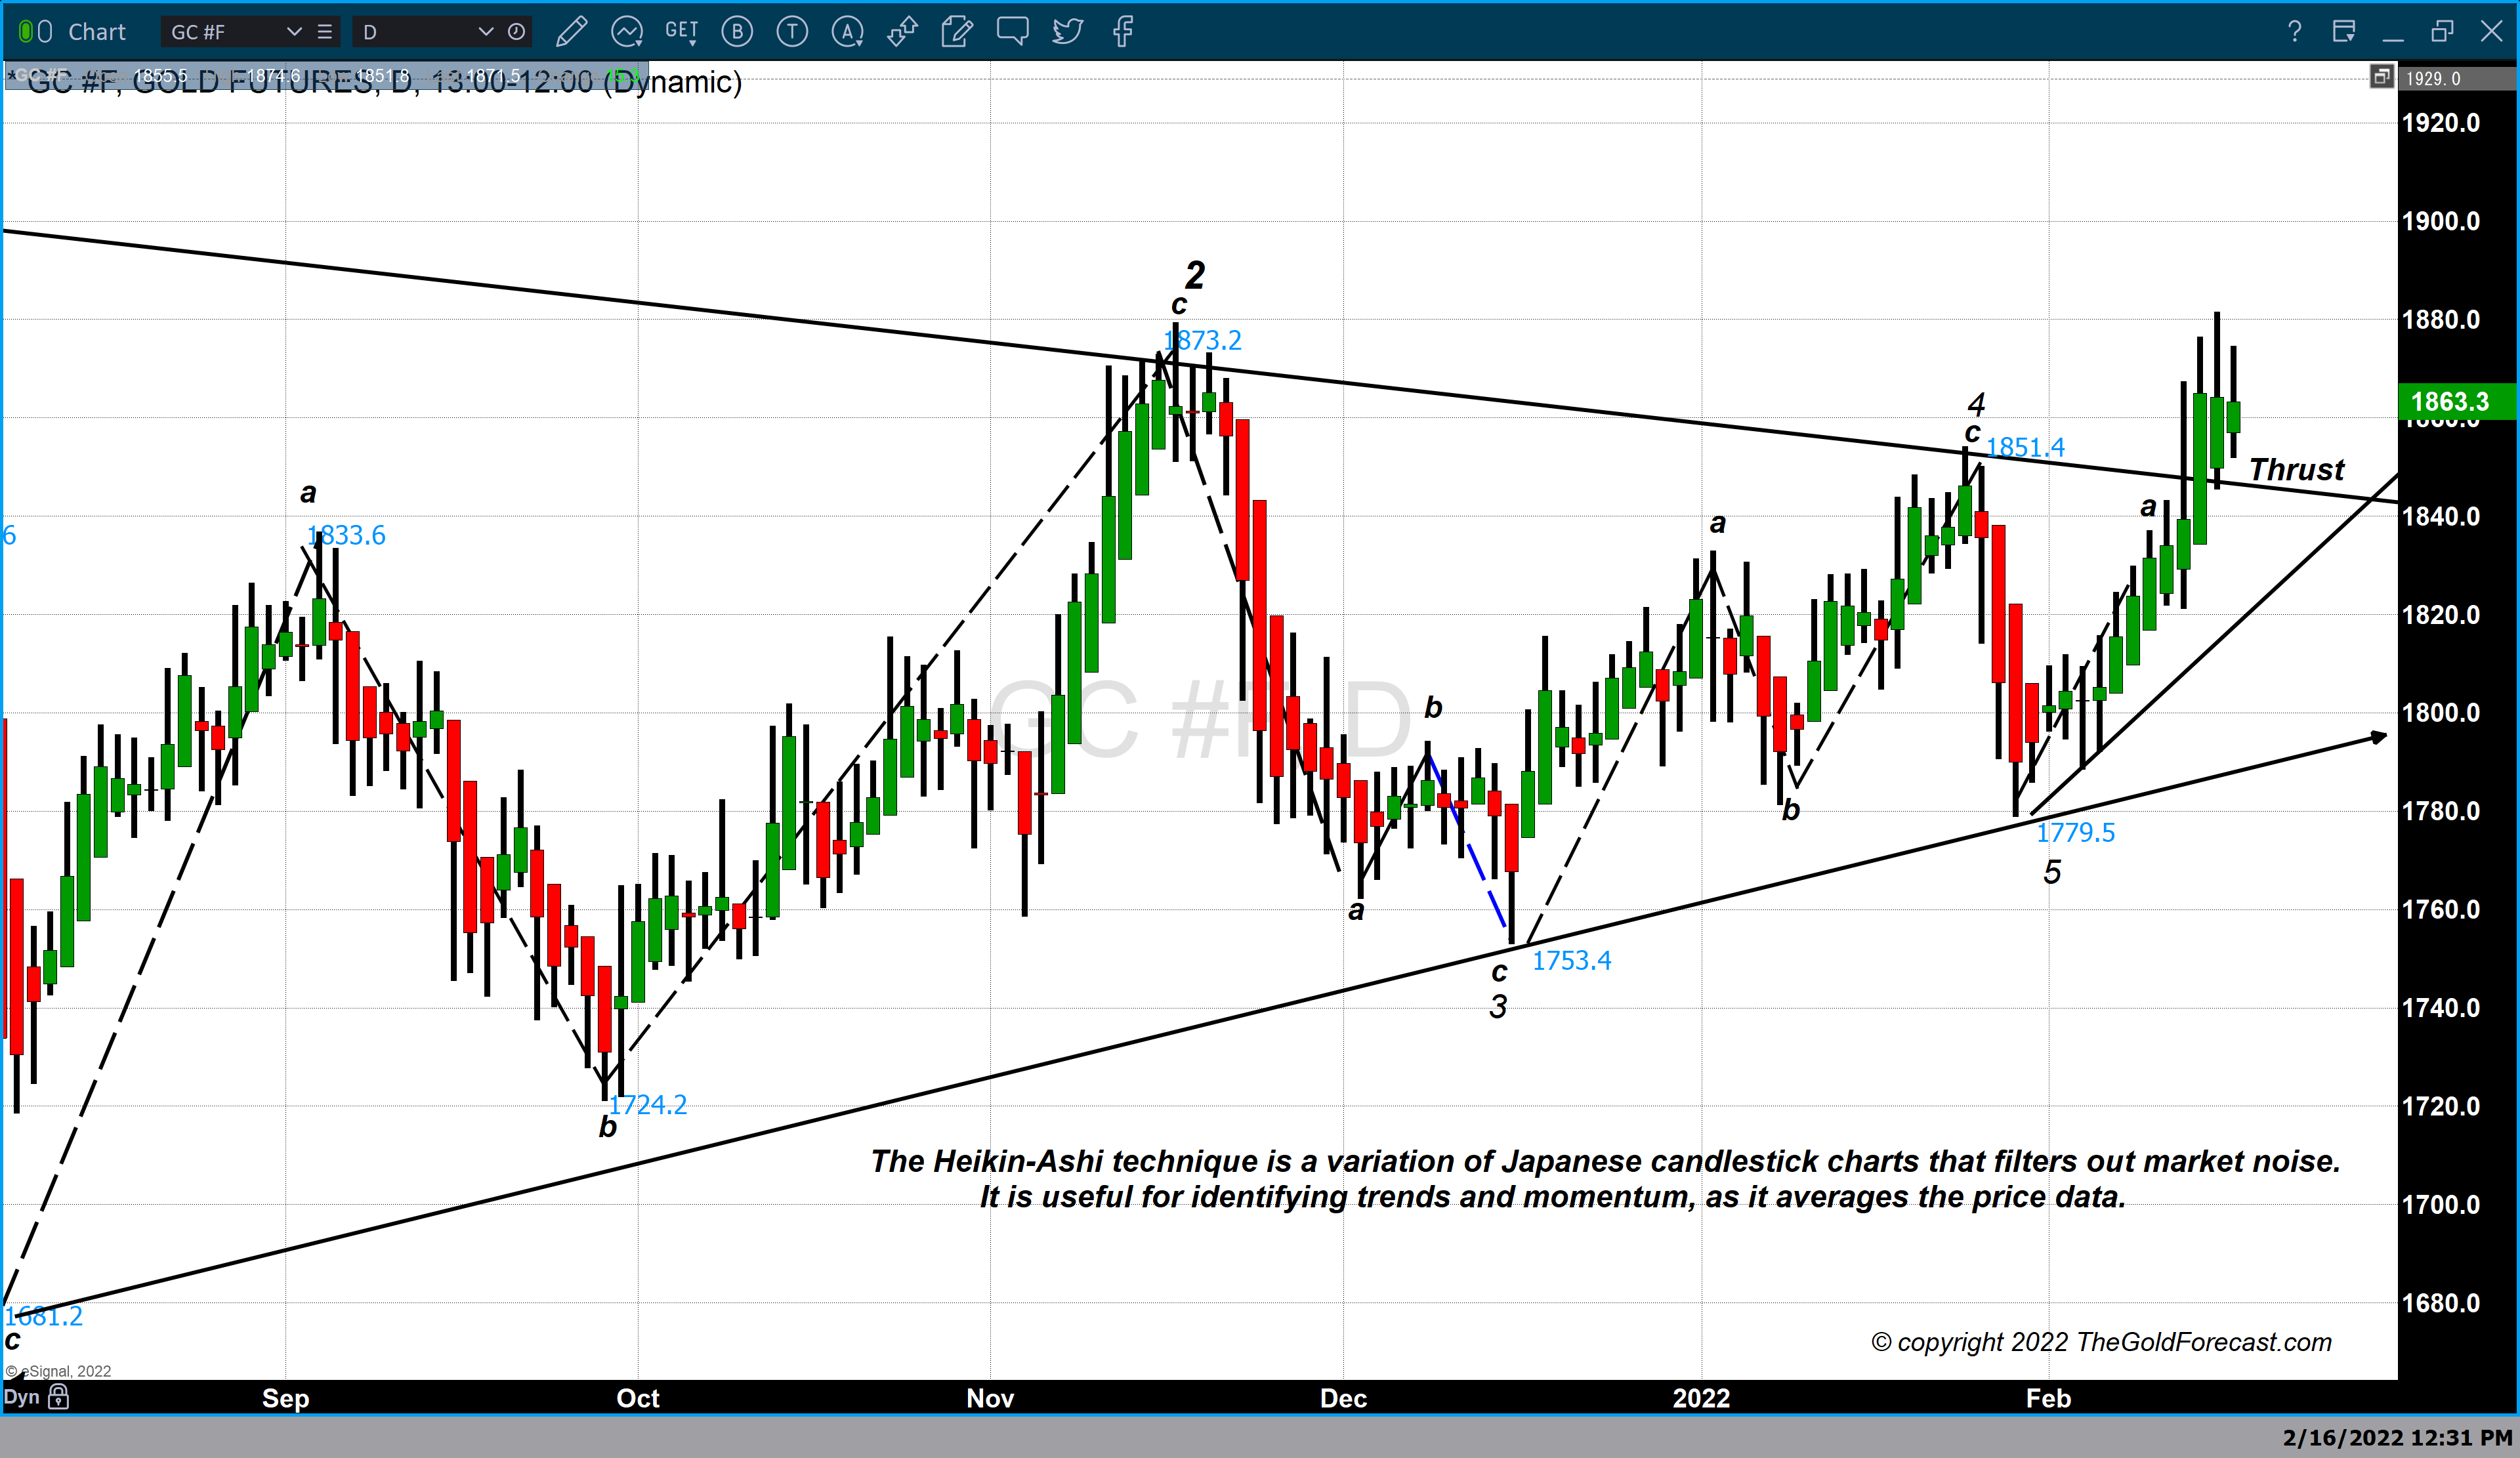Share chart via Twitter icon
The width and height of the screenshot is (2520, 1458).
pyautogui.click(x=1067, y=32)
